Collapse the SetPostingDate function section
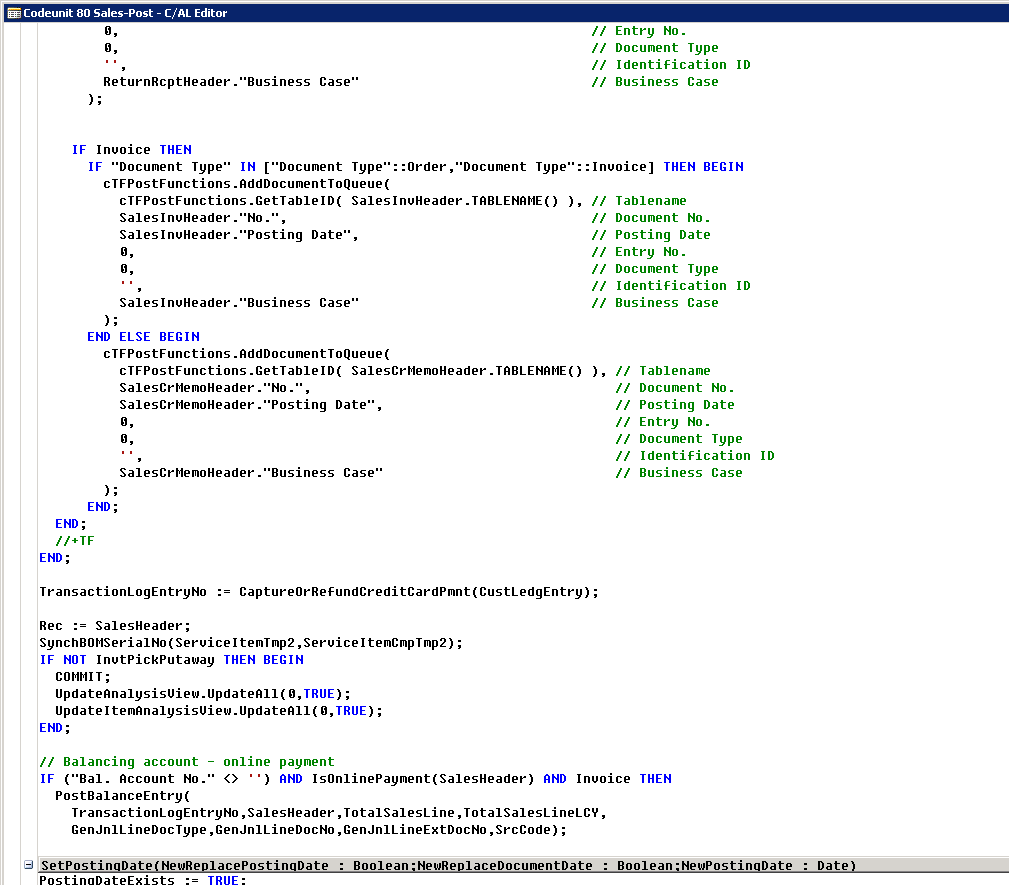Screen dimensions: 1009x885 (x=28, y=865)
